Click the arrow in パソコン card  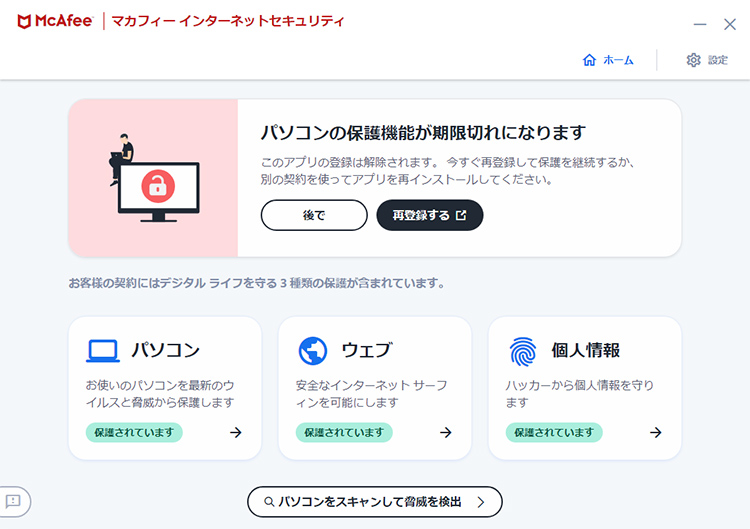coord(235,432)
